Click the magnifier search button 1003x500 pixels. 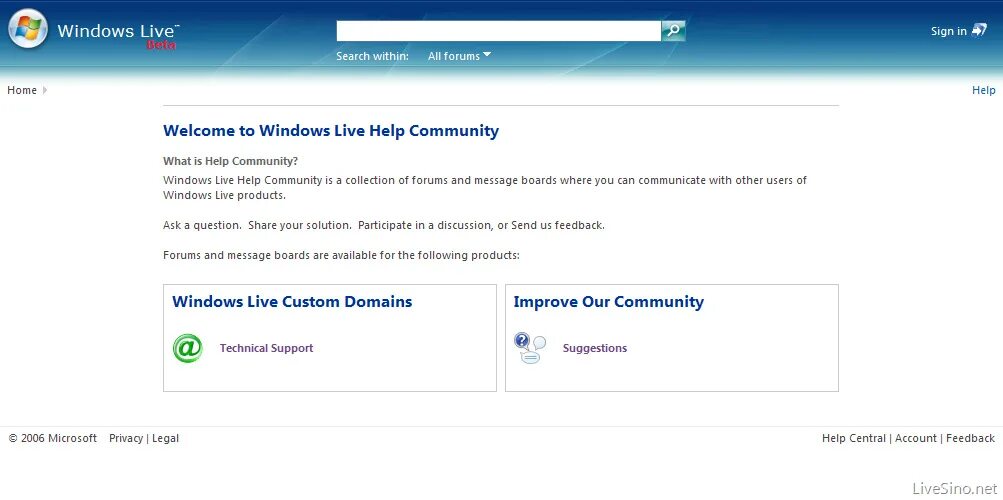673,31
